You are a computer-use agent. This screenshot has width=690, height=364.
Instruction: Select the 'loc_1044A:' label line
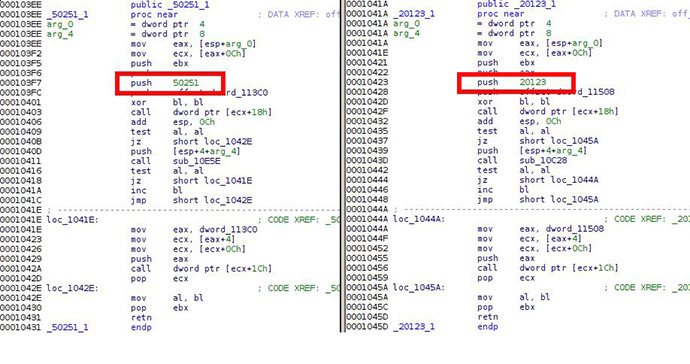click(x=419, y=219)
